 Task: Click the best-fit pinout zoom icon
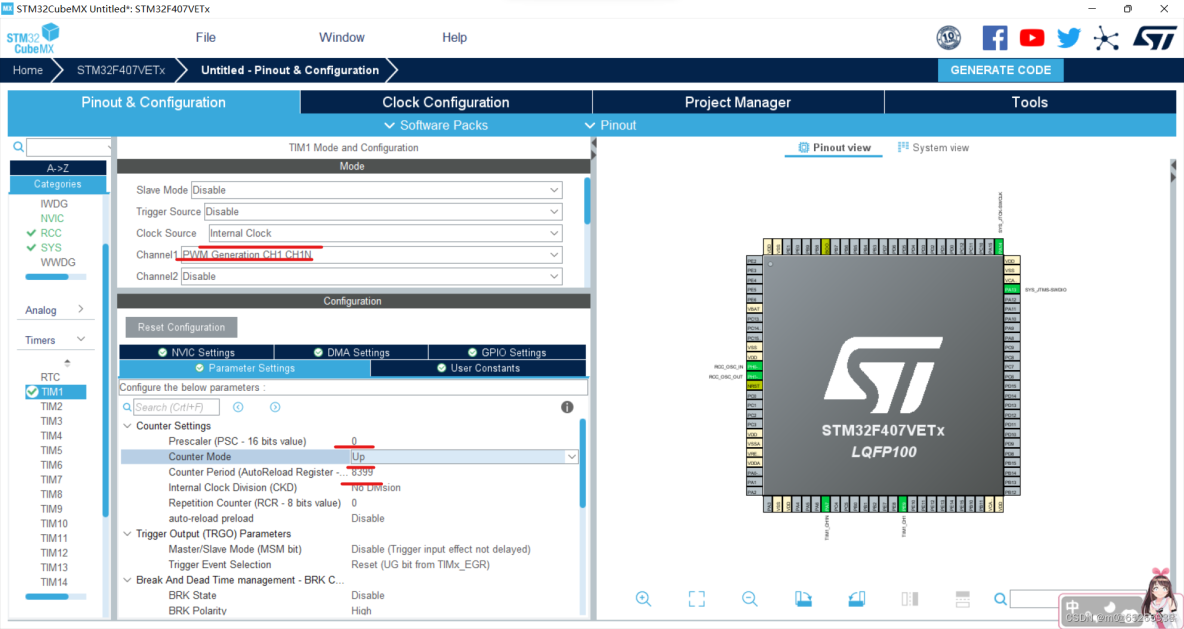(696, 598)
